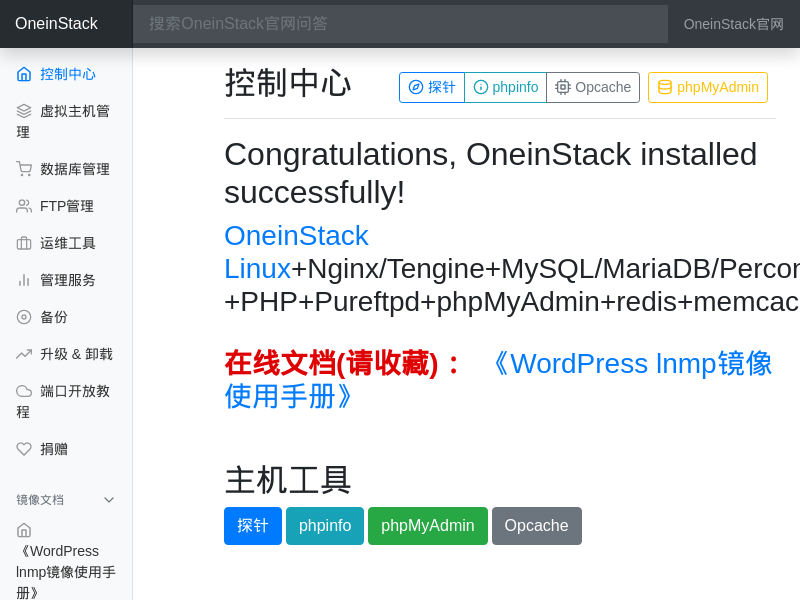
Task: Click the green filled phpMyAdmin button
Action: point(428,526)
